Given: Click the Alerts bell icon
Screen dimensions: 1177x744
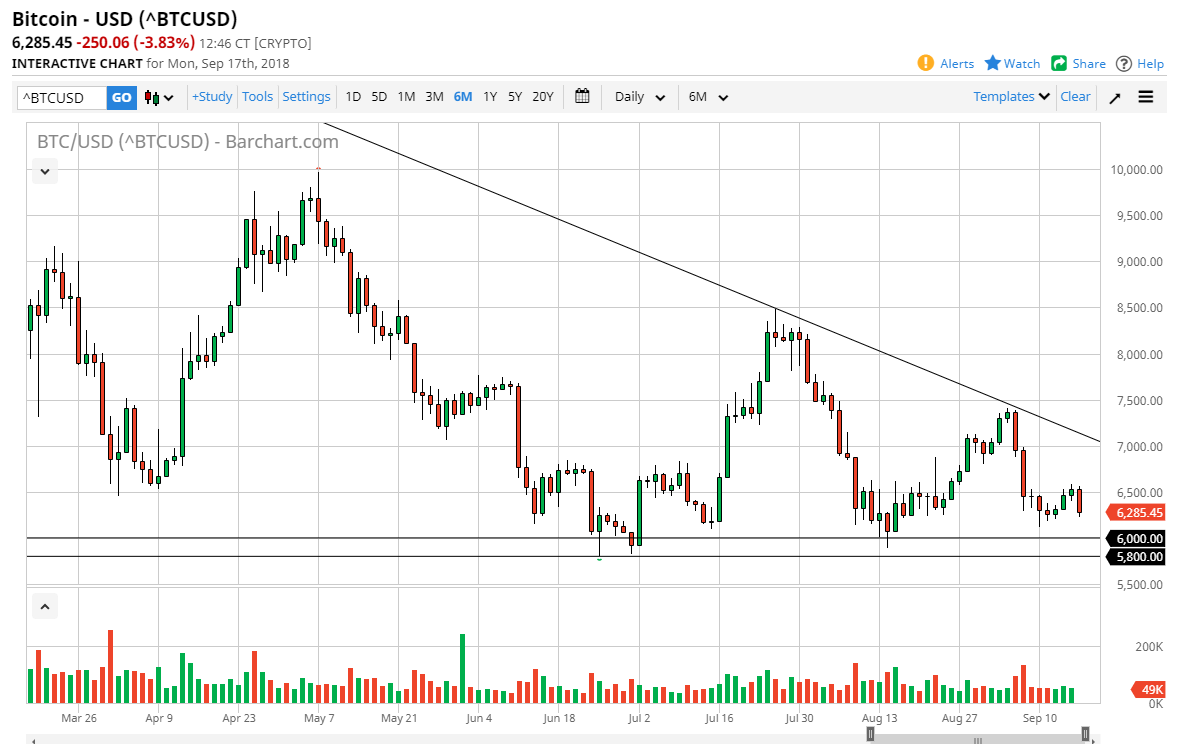Looking at the screenshot, I should (923, 63).
